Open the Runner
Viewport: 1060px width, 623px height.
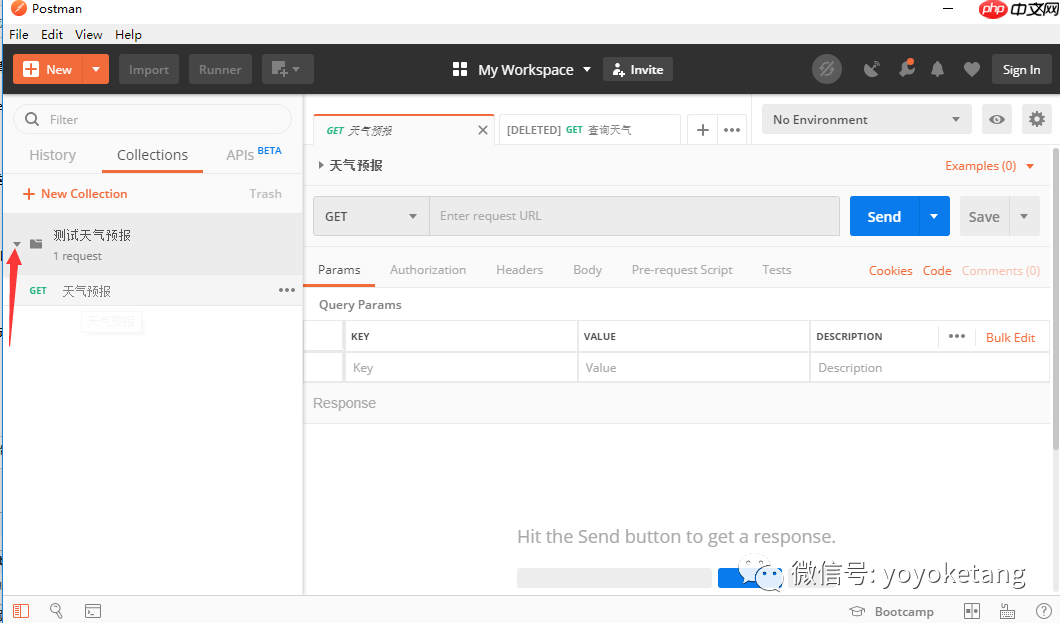[x=220, y=70]
